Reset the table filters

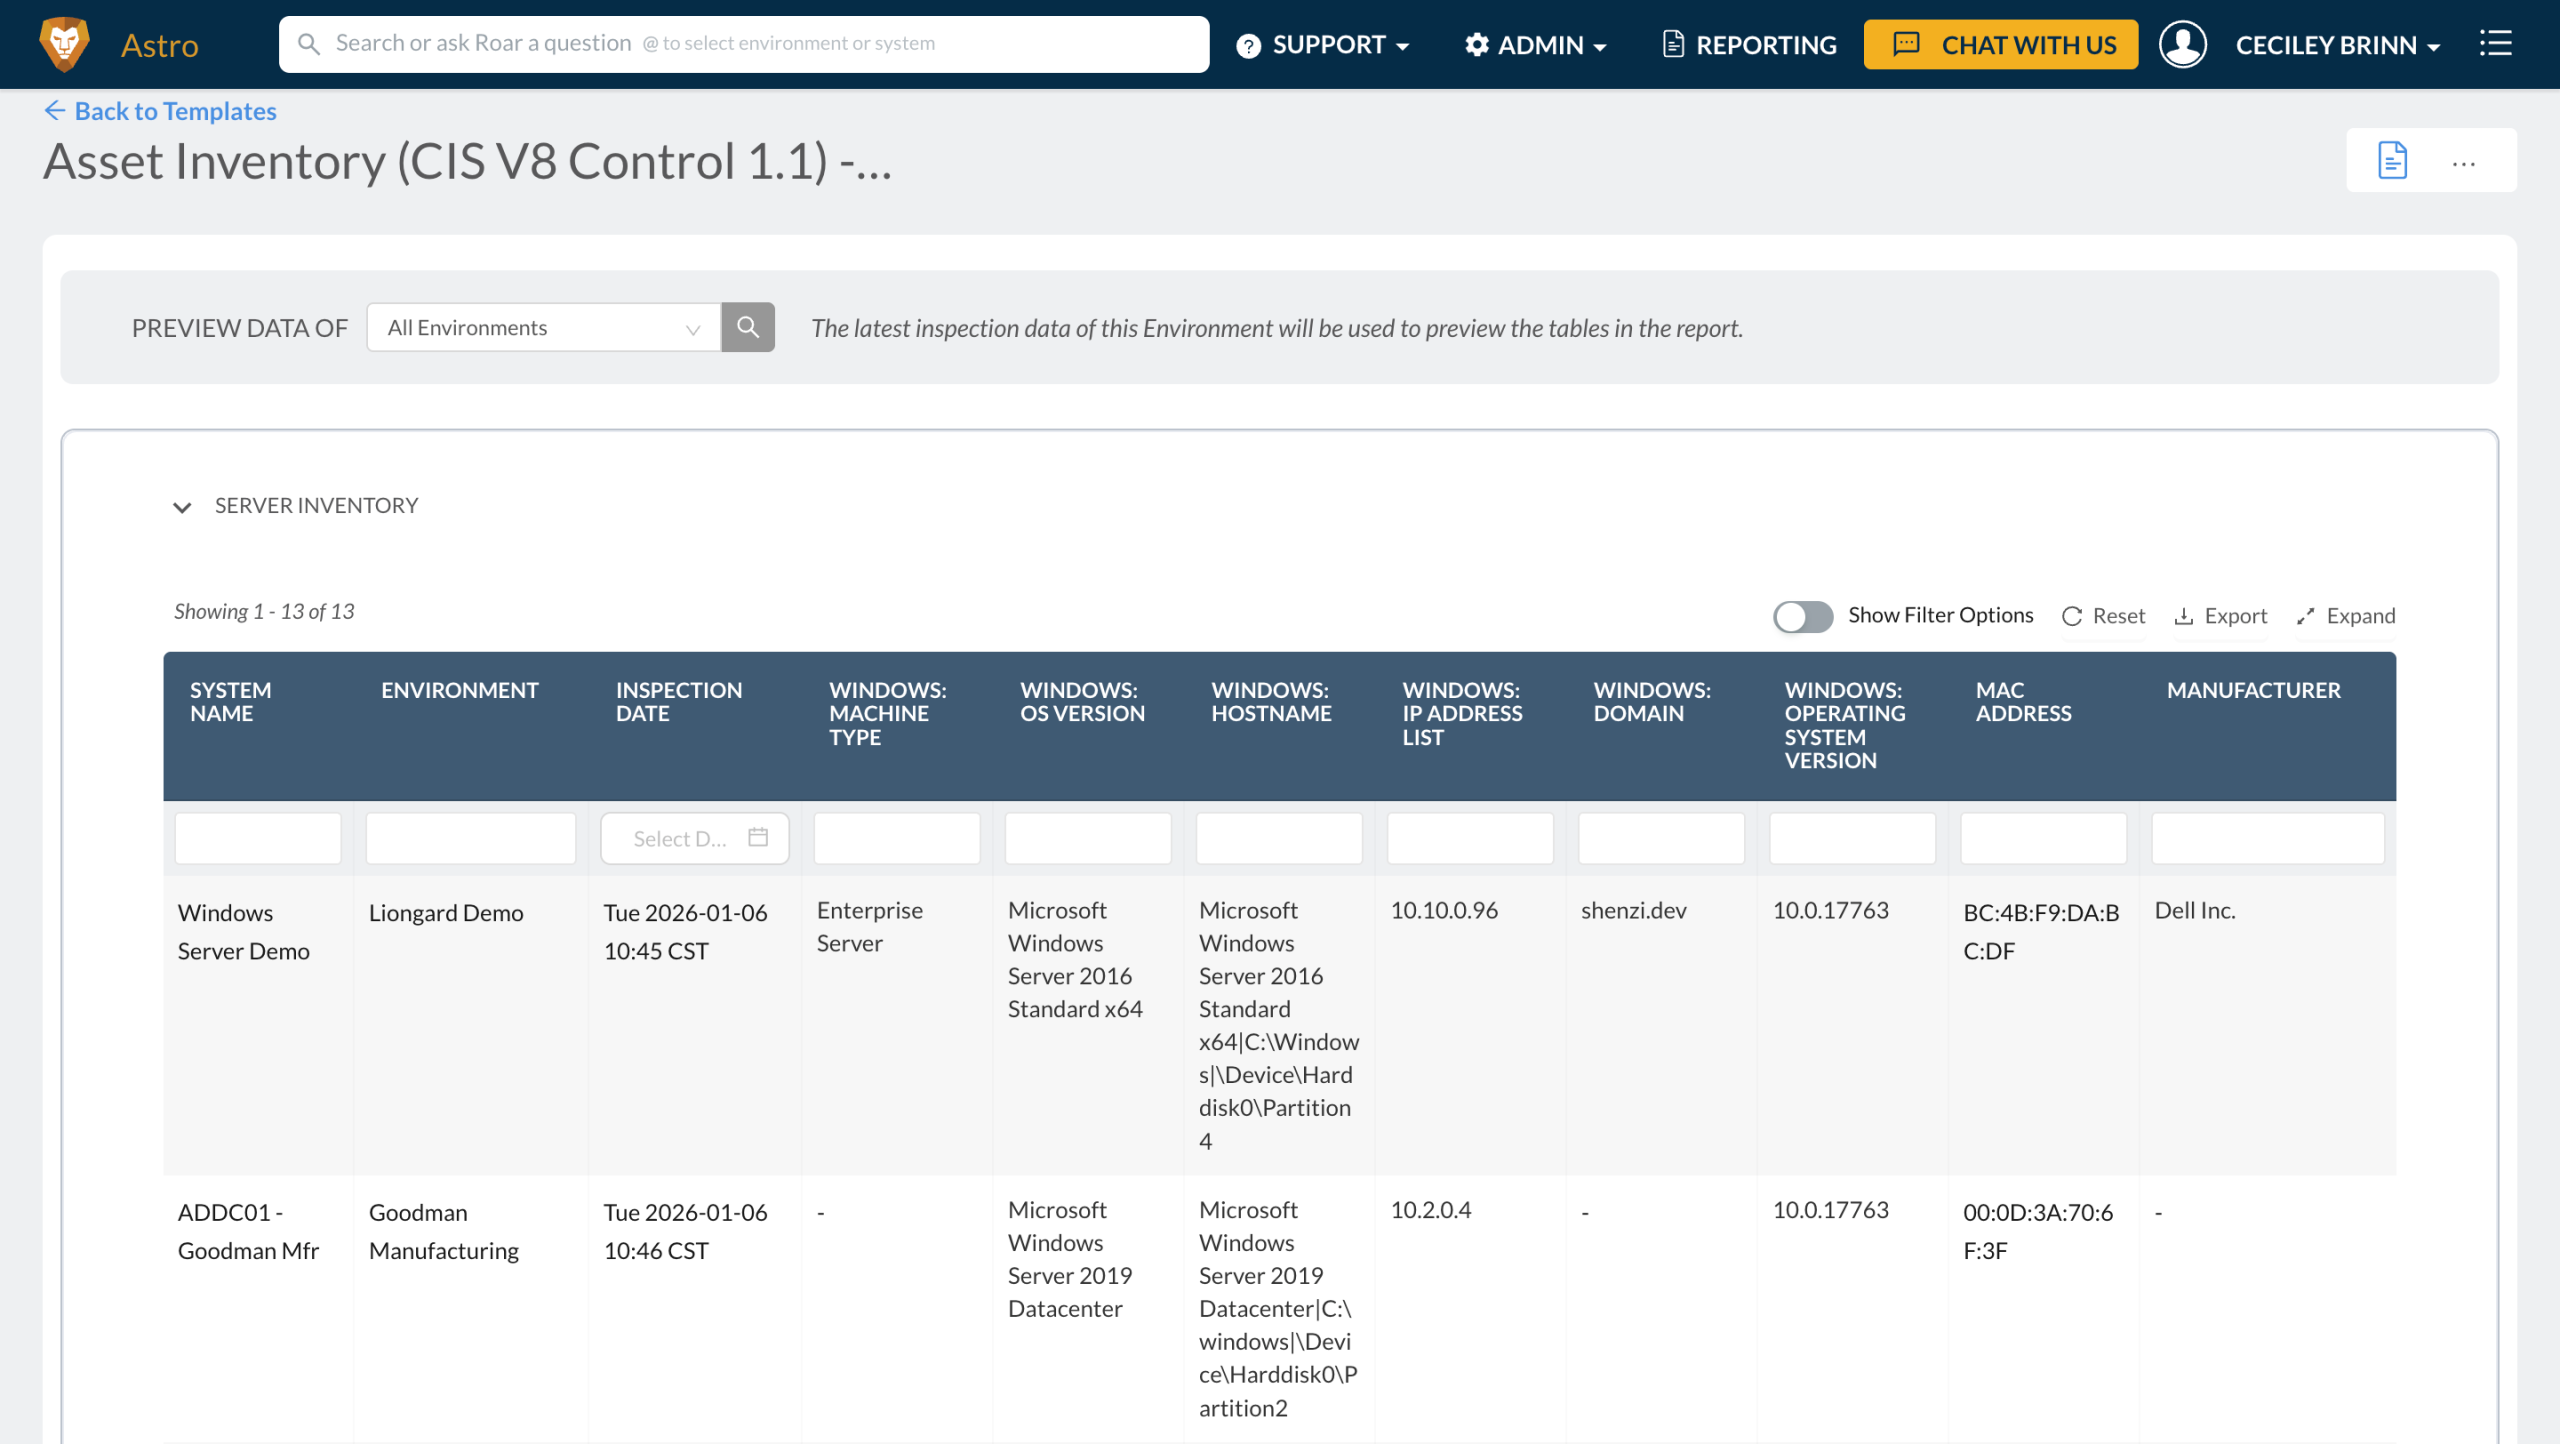point(2104,616)
